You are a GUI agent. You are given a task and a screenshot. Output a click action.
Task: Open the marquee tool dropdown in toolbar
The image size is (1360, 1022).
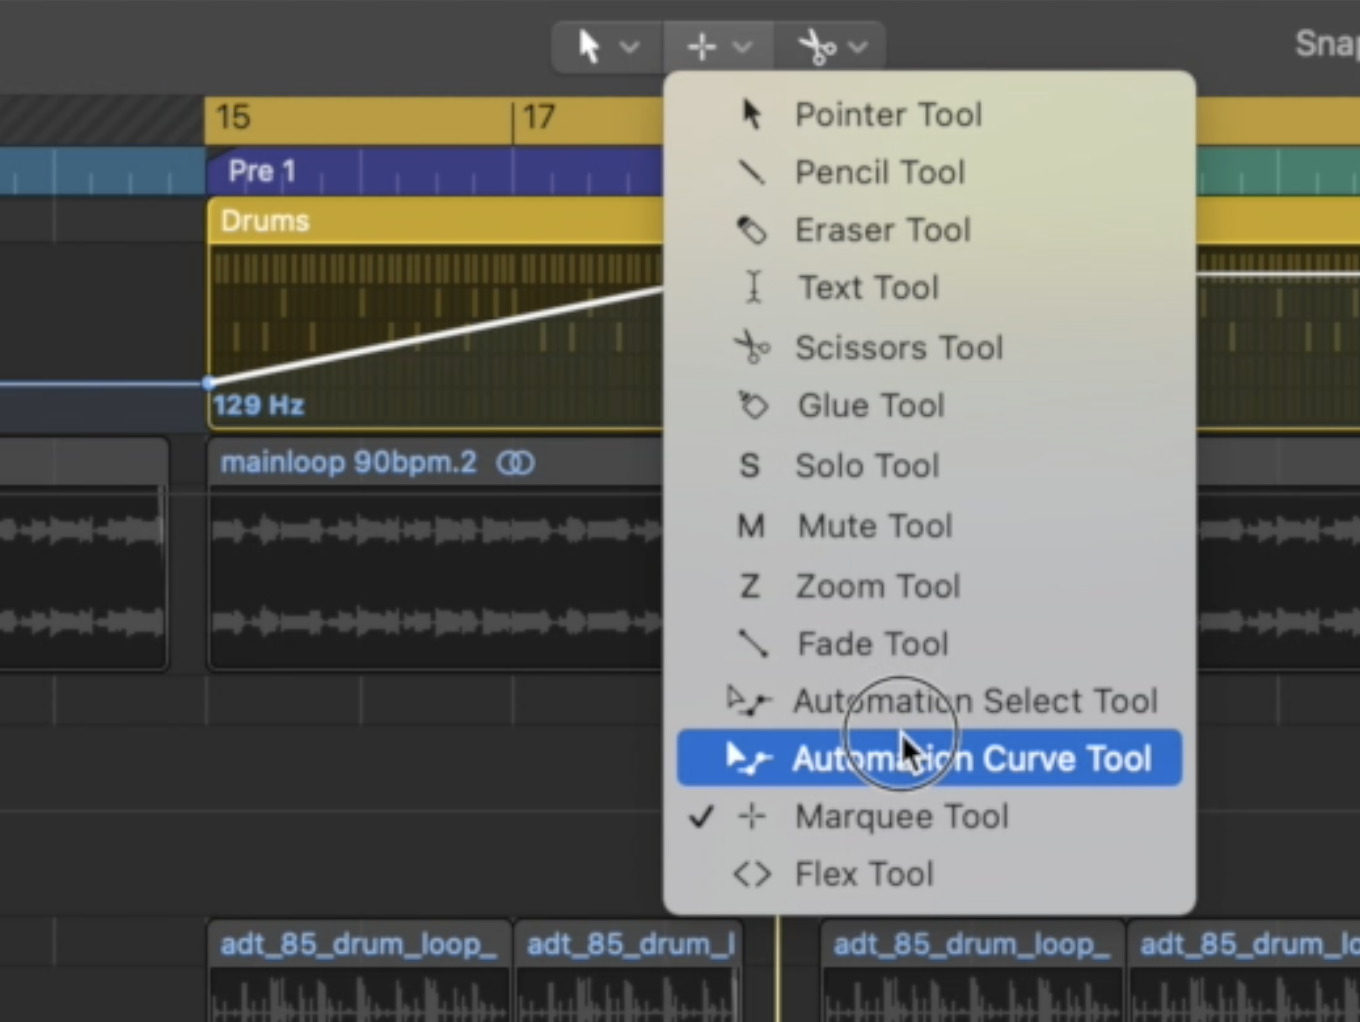coord(718,47)
